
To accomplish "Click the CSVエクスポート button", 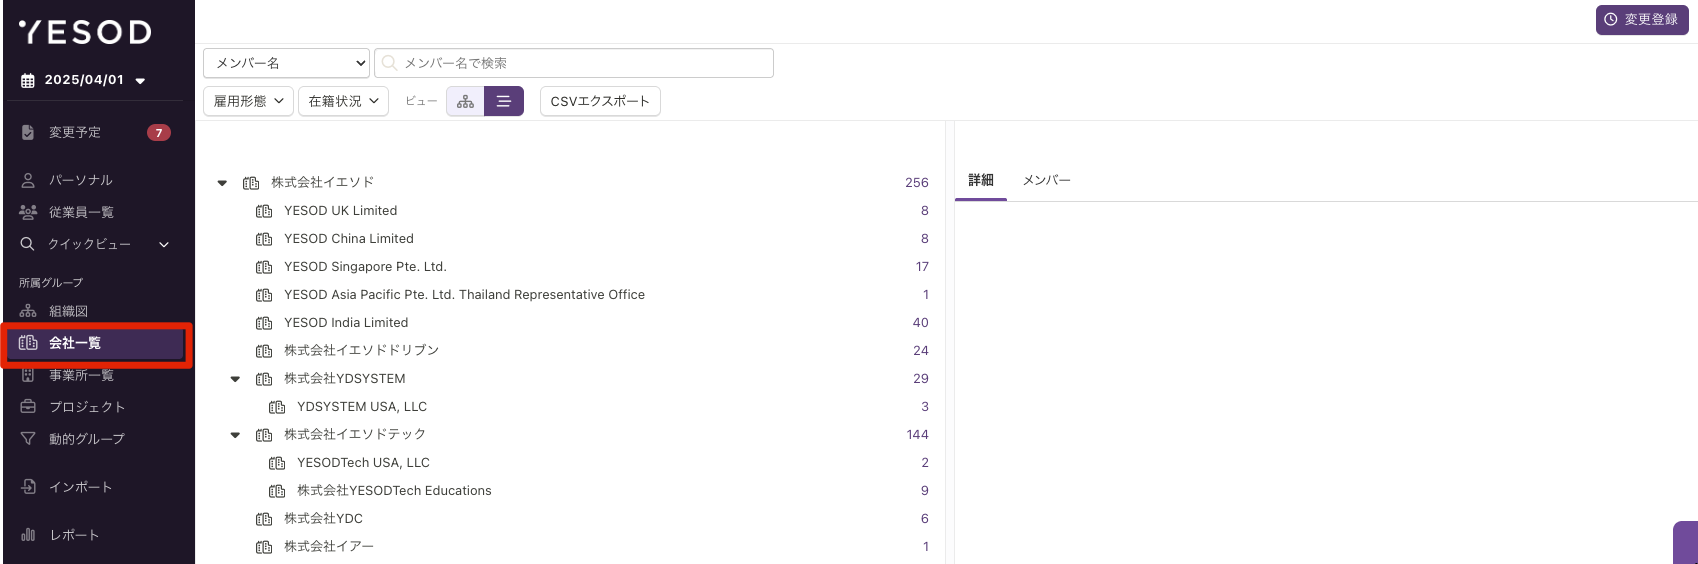I will click(600, 101).
